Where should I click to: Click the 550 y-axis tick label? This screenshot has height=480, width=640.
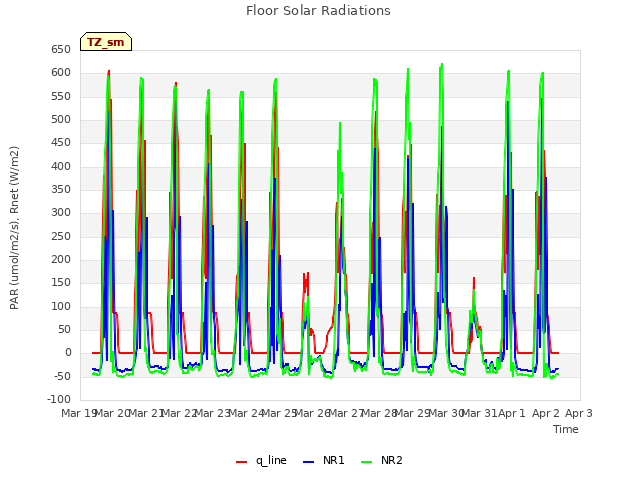(61, 96)
